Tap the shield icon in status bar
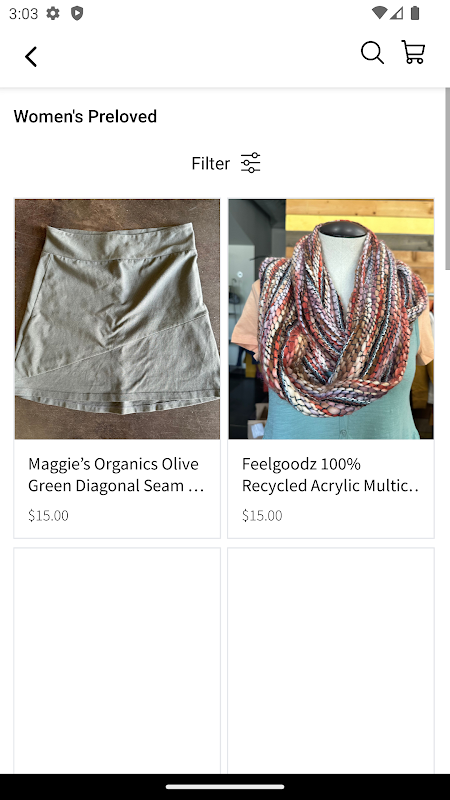 (77, 13)
